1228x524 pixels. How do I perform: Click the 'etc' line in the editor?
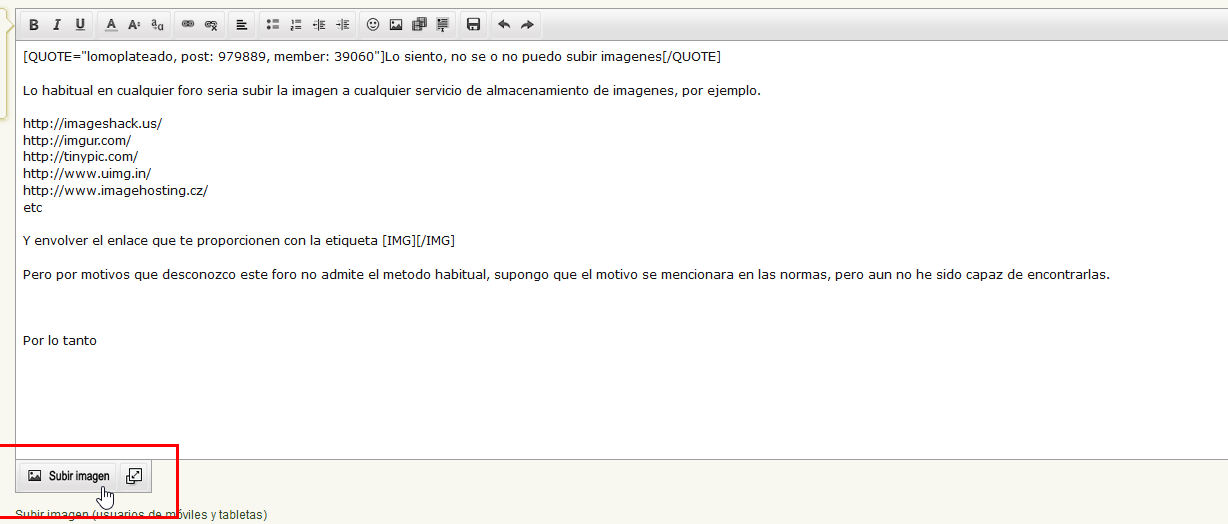[33, 207]
